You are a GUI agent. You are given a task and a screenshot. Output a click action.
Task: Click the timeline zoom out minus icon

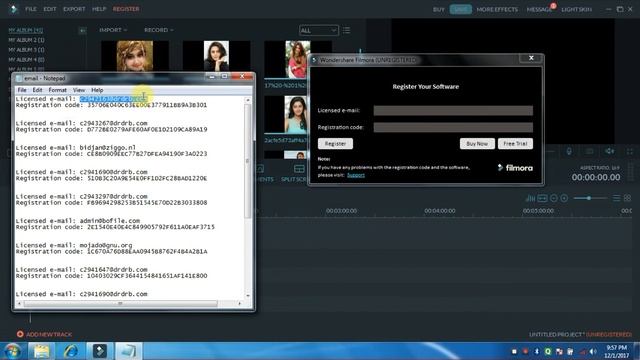[x=554, y=198]
